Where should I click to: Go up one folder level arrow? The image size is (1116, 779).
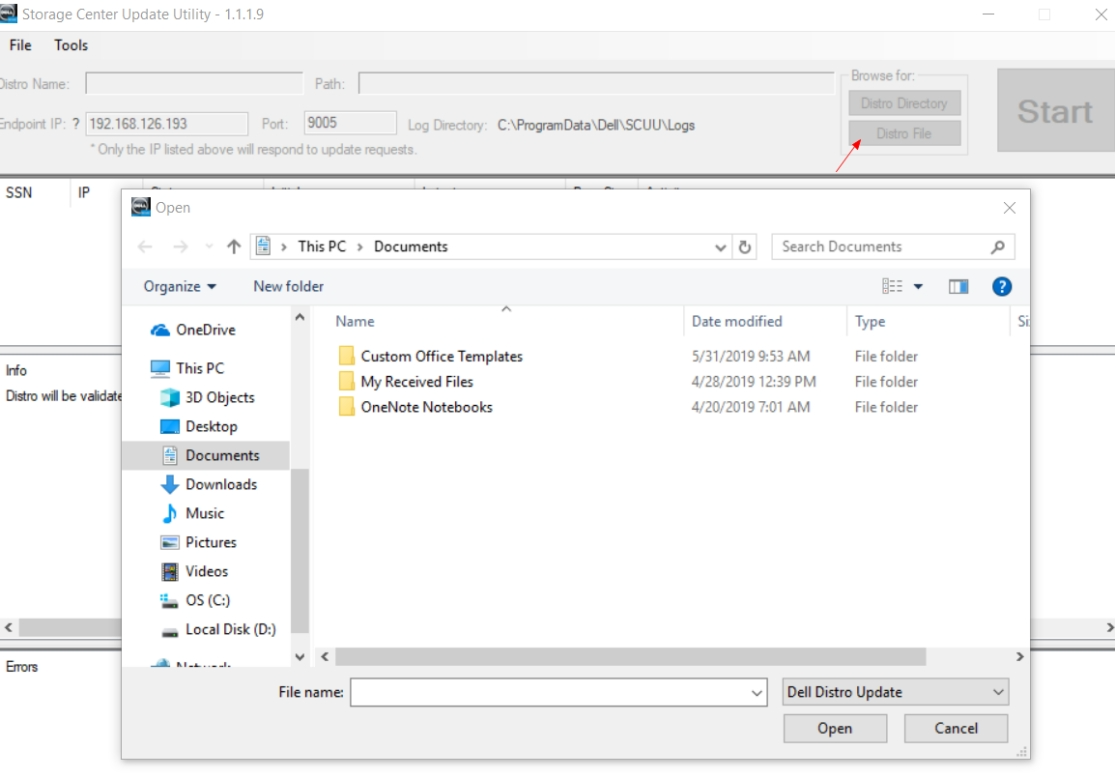pos(233,247)
